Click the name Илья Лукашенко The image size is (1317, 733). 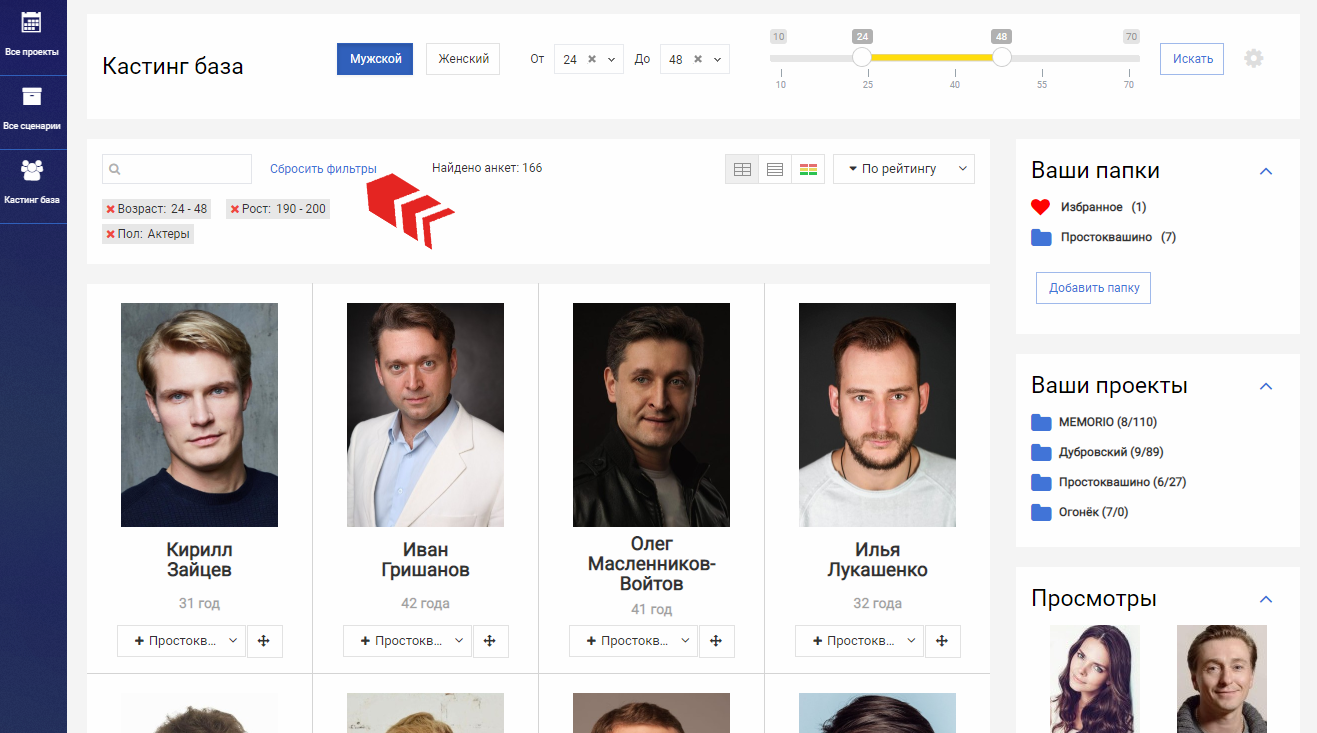[877, 560]
